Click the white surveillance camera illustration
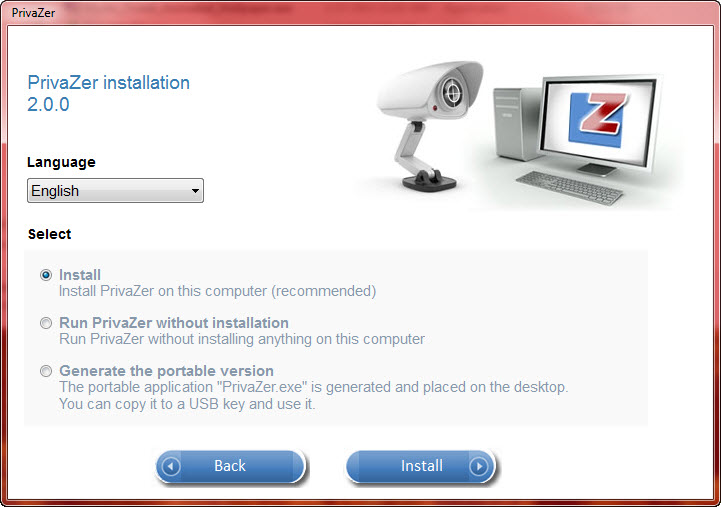Screen dimensions: 721x507 (431, 125)
